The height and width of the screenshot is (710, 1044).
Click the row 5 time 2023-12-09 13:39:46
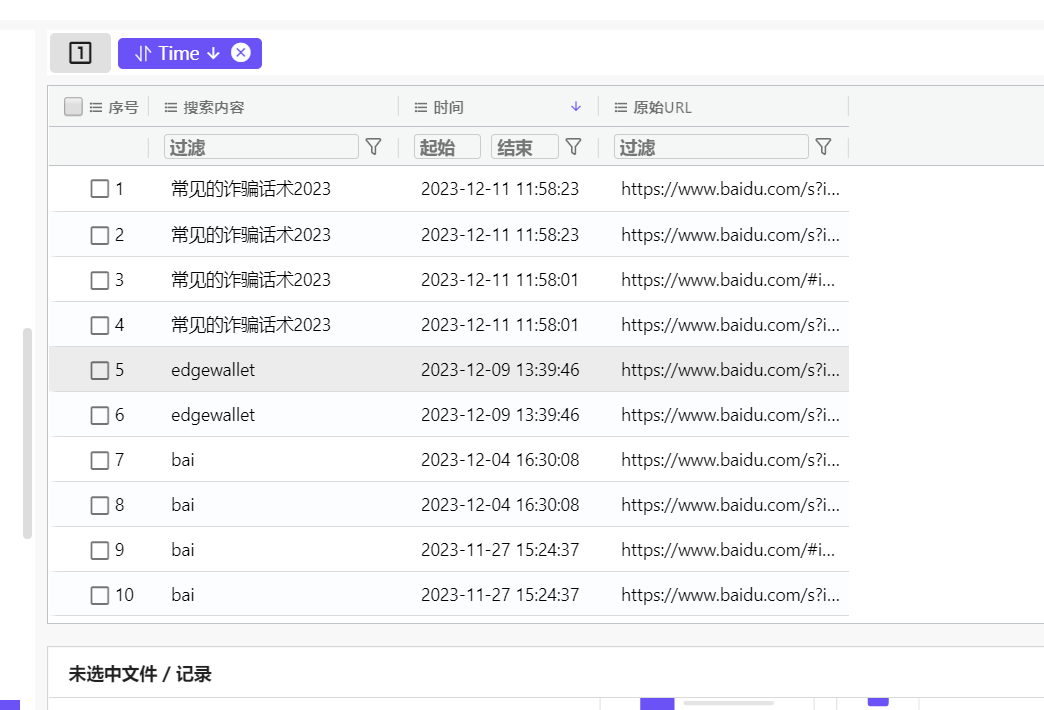[500, 370]
